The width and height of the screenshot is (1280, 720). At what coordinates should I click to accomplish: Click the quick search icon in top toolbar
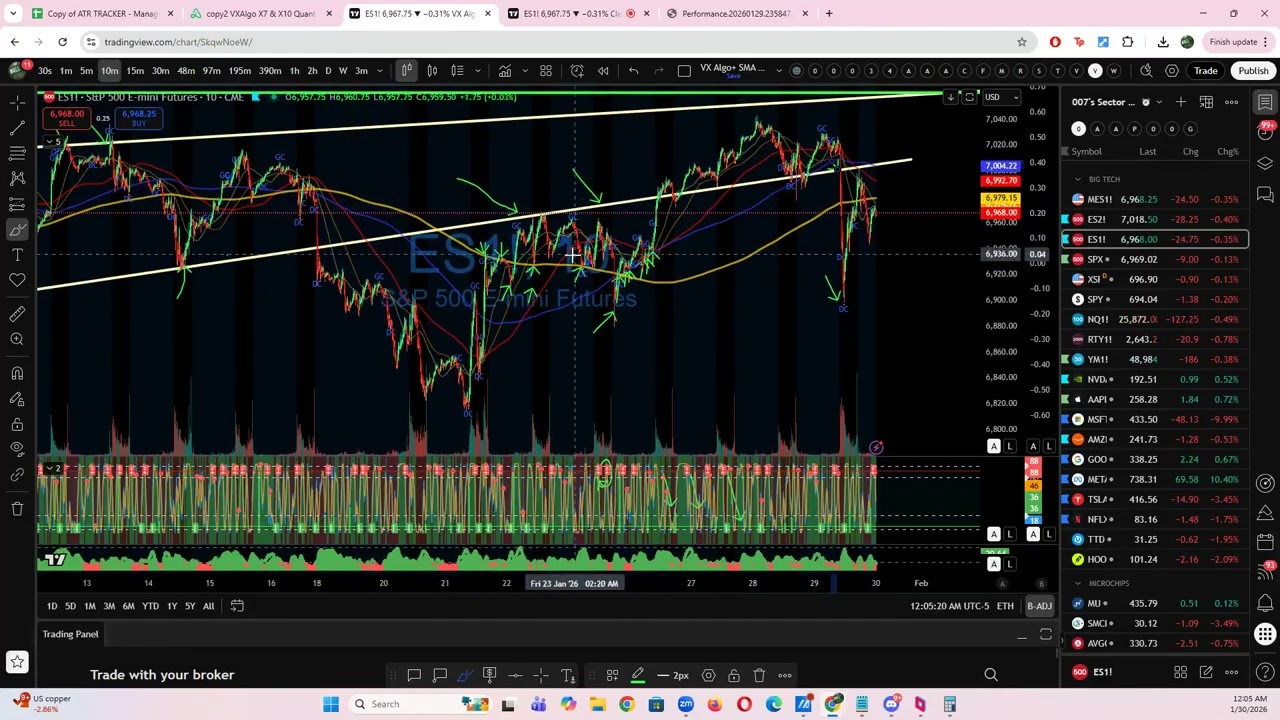(x=1146, y=71)
